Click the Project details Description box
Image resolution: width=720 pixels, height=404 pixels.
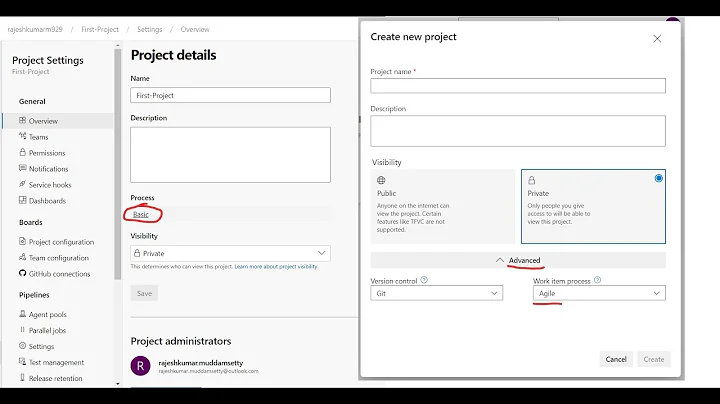pyautogui.click(x=230, y=155)
